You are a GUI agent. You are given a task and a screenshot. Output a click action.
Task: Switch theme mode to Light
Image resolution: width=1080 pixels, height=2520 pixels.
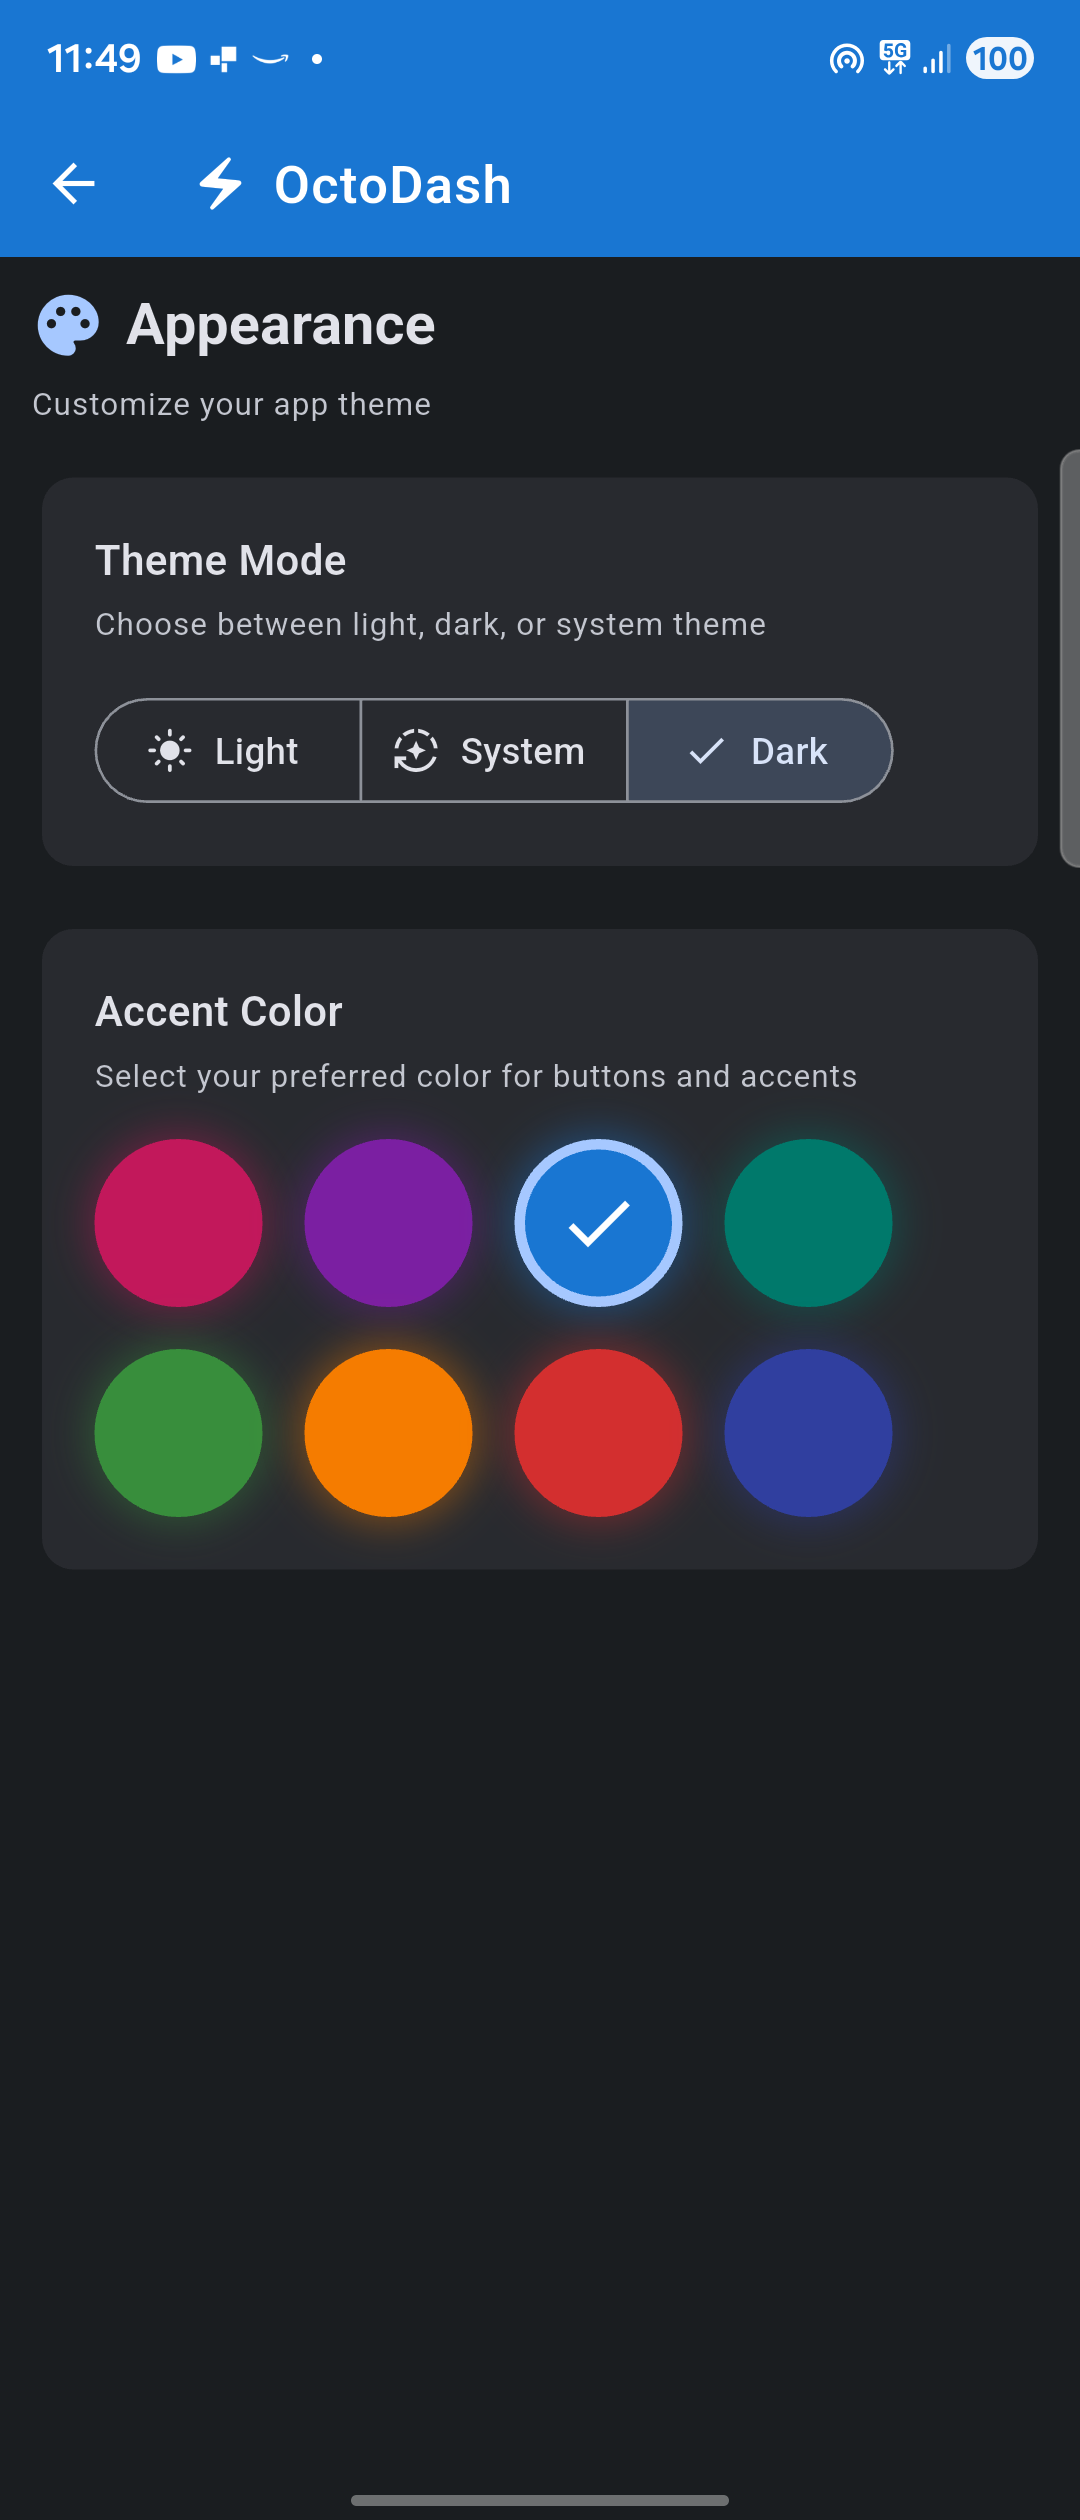(x=229, y=751)
